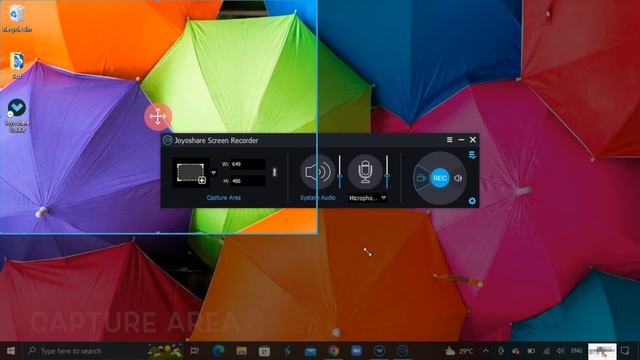Click the capture region move handle

coord(158,117)
